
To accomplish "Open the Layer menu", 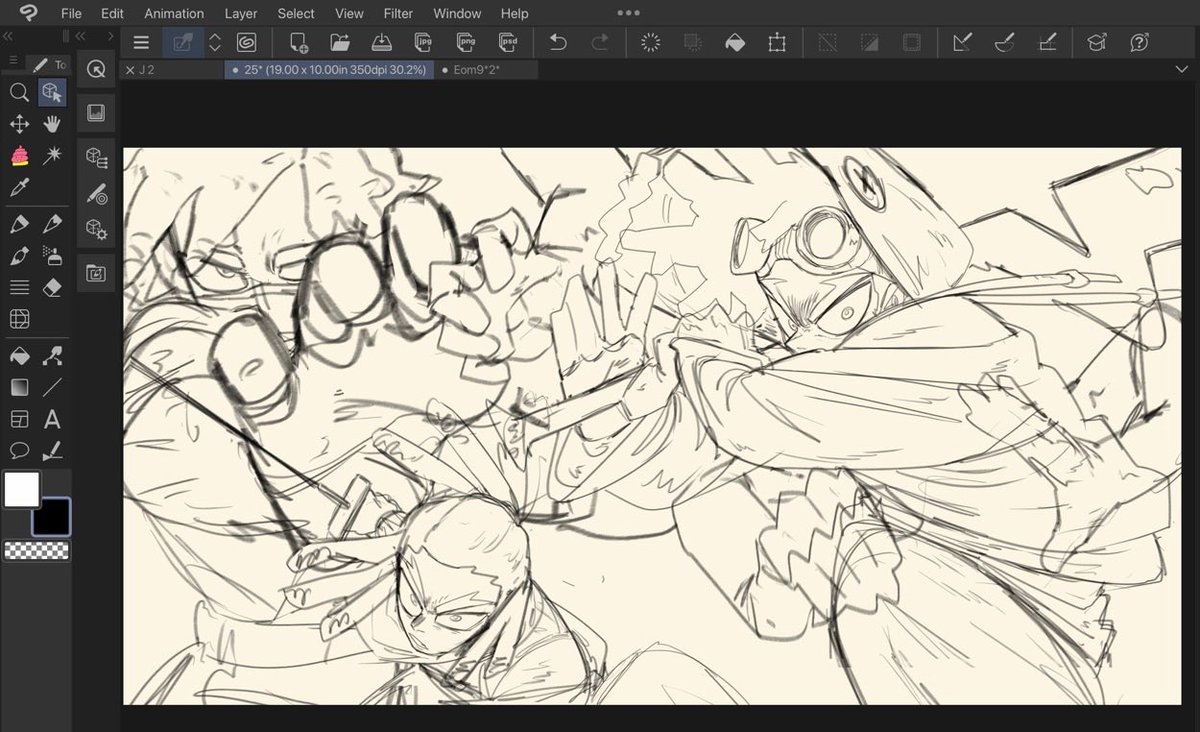I will [241, 13].
